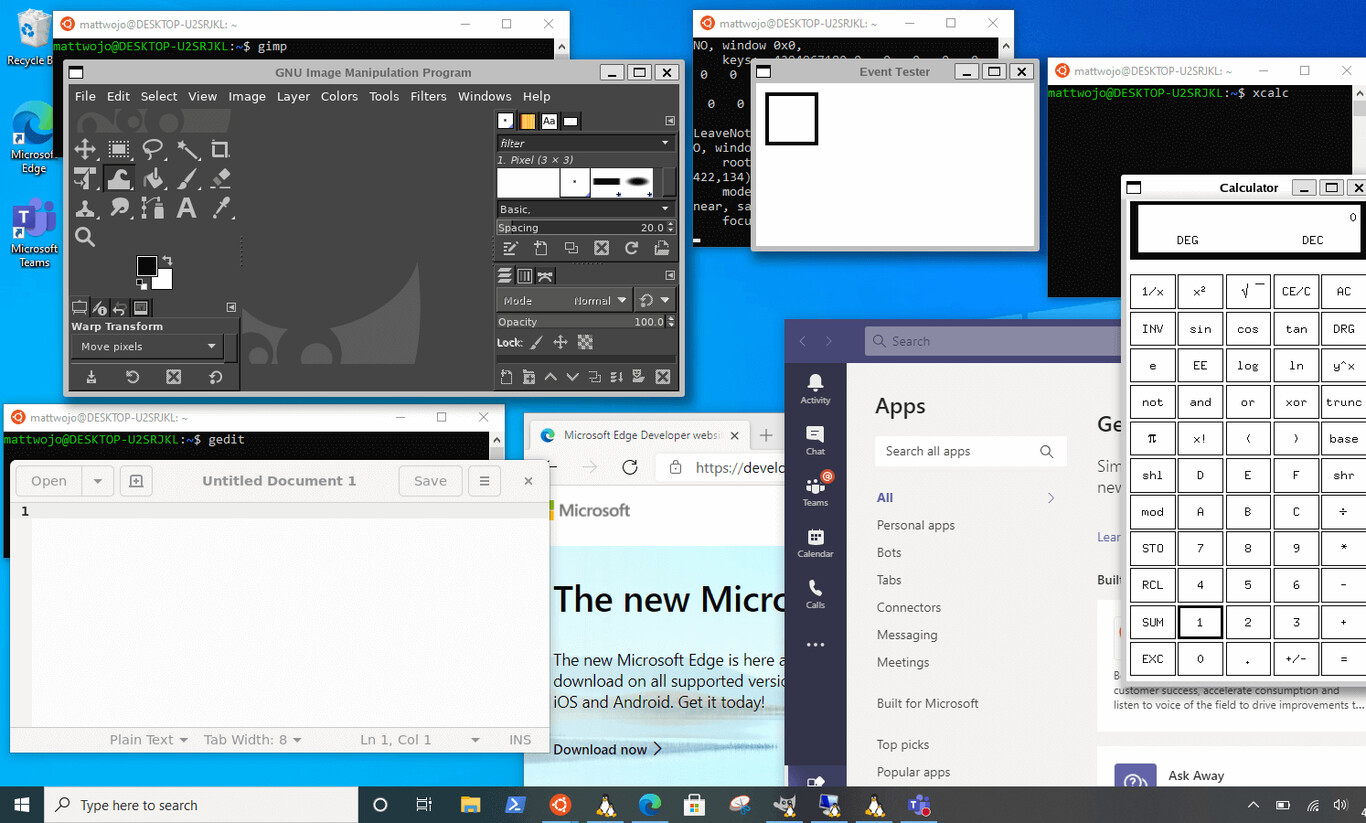Select the Text tool in GIMP
This screenshot has height=823, width=1366.
[185, 208]
